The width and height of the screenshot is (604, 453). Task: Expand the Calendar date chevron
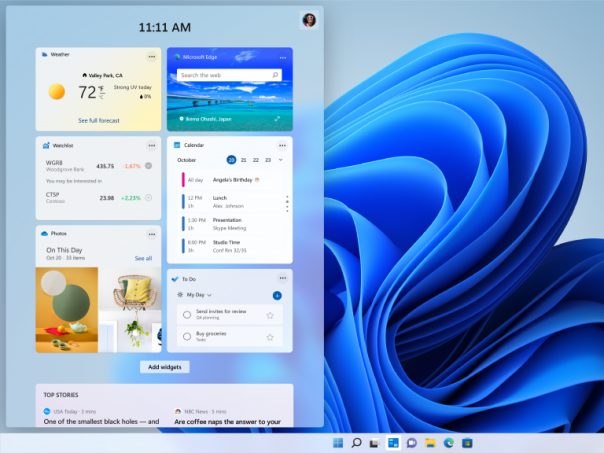[x=280, y=159]
